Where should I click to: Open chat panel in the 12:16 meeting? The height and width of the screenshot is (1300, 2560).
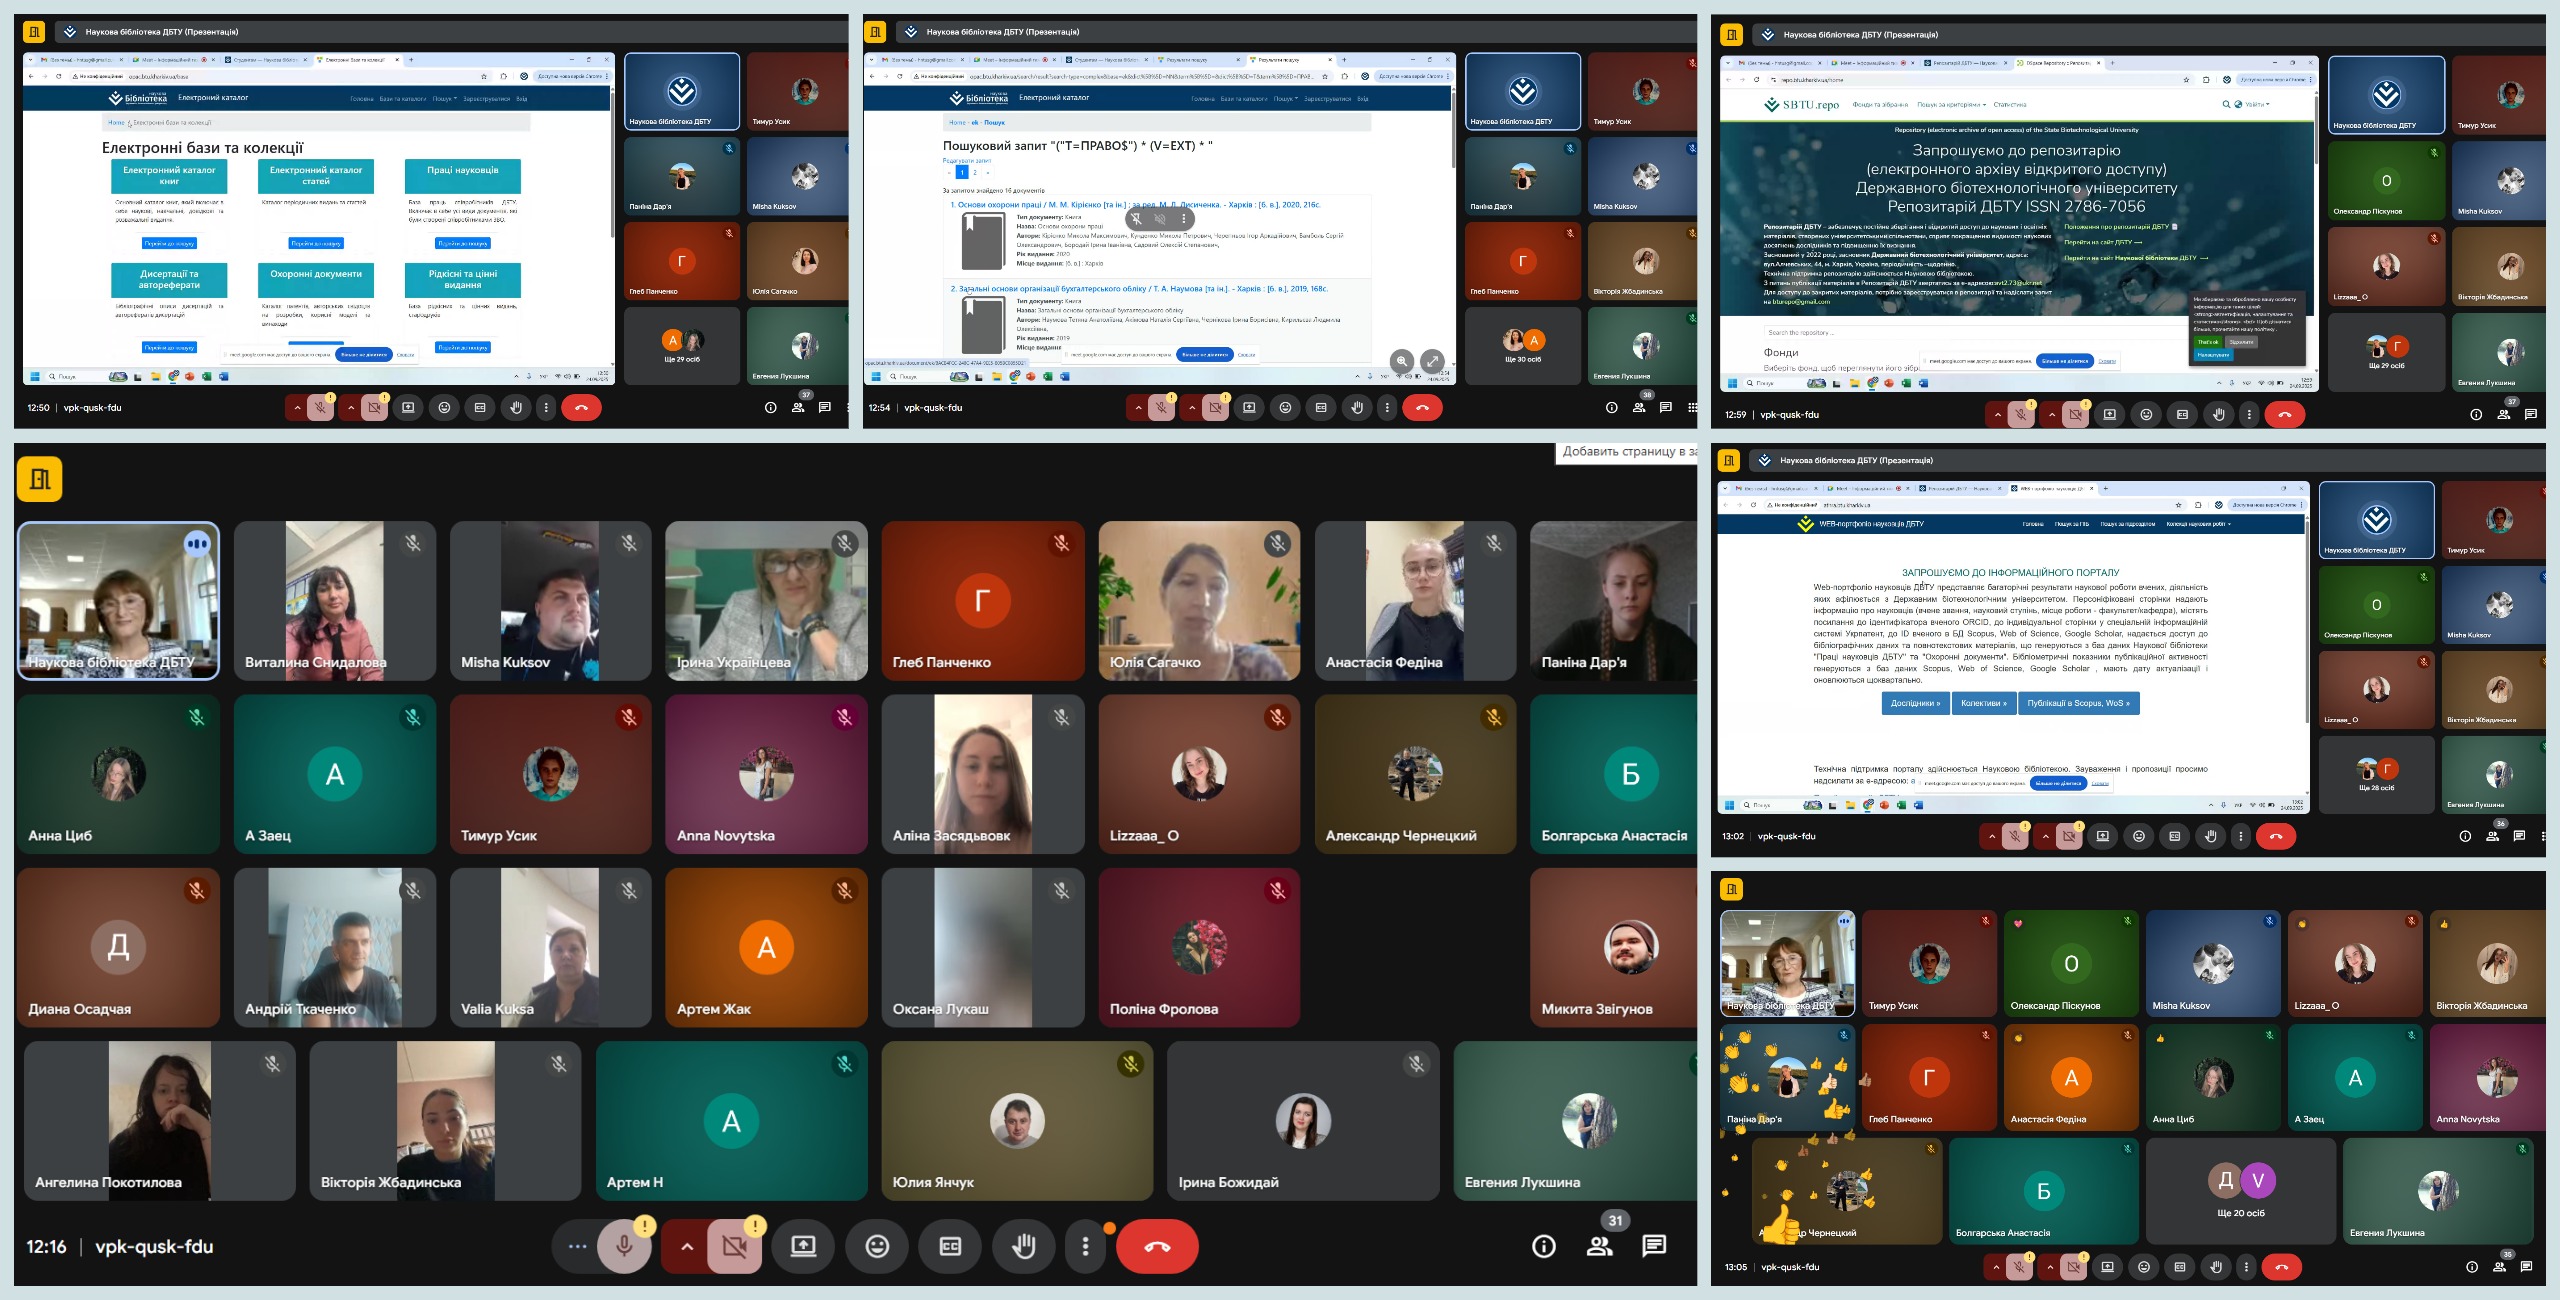click(1654, 1246)
